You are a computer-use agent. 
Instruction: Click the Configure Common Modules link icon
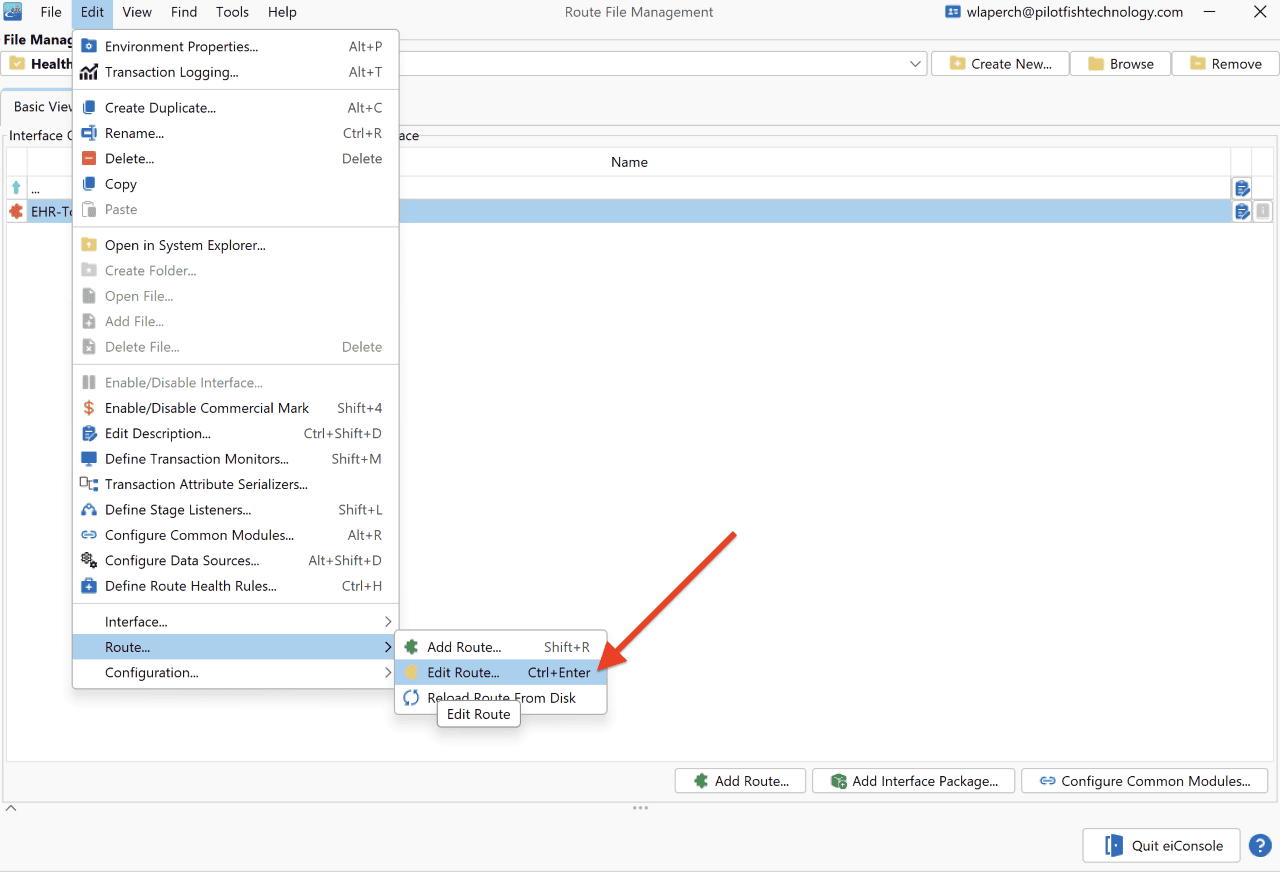pyautogui.click(x=89, y=535)
